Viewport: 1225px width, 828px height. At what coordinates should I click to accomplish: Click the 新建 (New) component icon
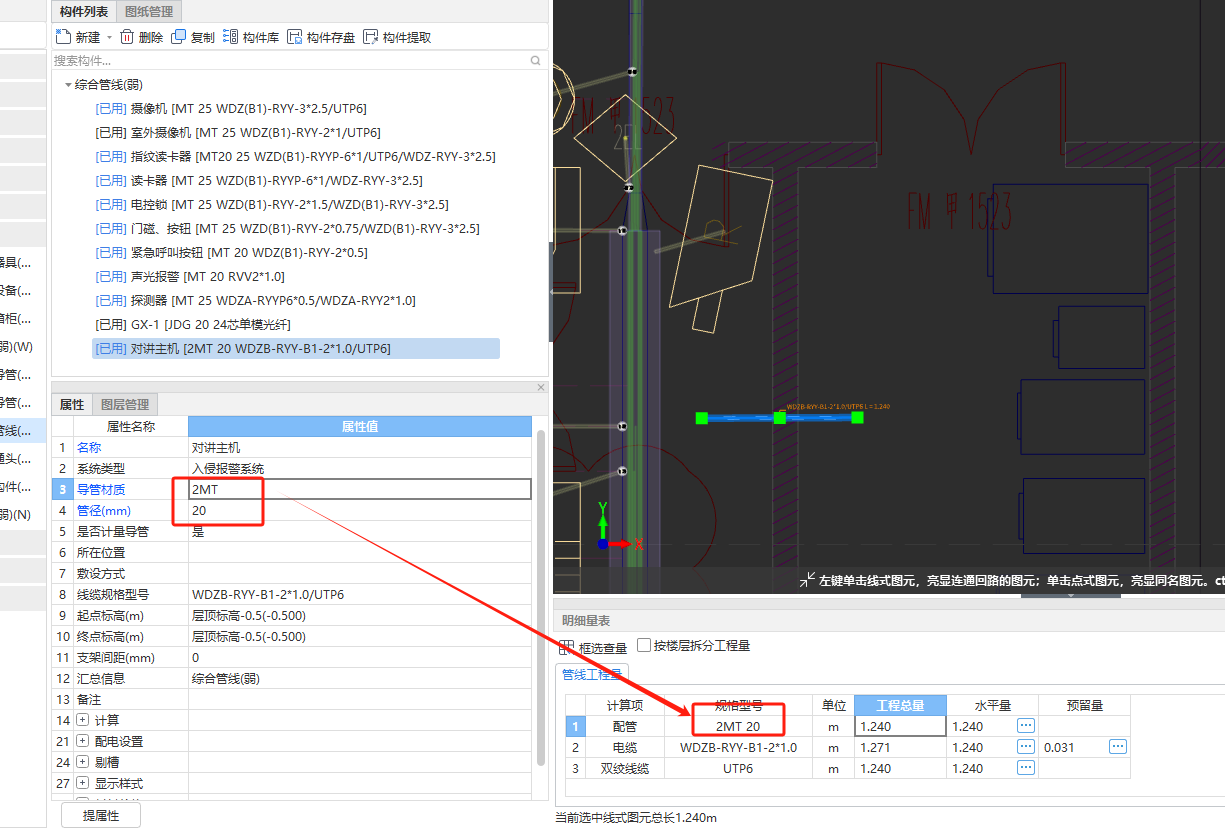click(x=63, y=37)
